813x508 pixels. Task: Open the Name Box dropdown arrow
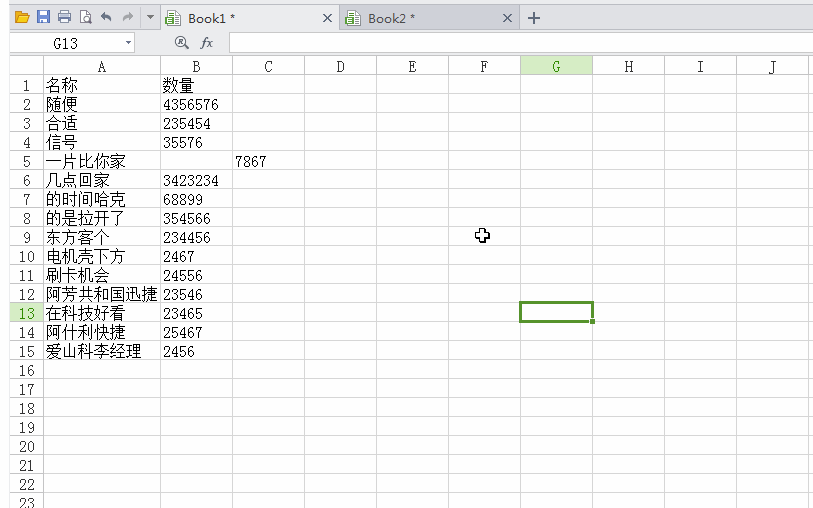click(128, 43)
